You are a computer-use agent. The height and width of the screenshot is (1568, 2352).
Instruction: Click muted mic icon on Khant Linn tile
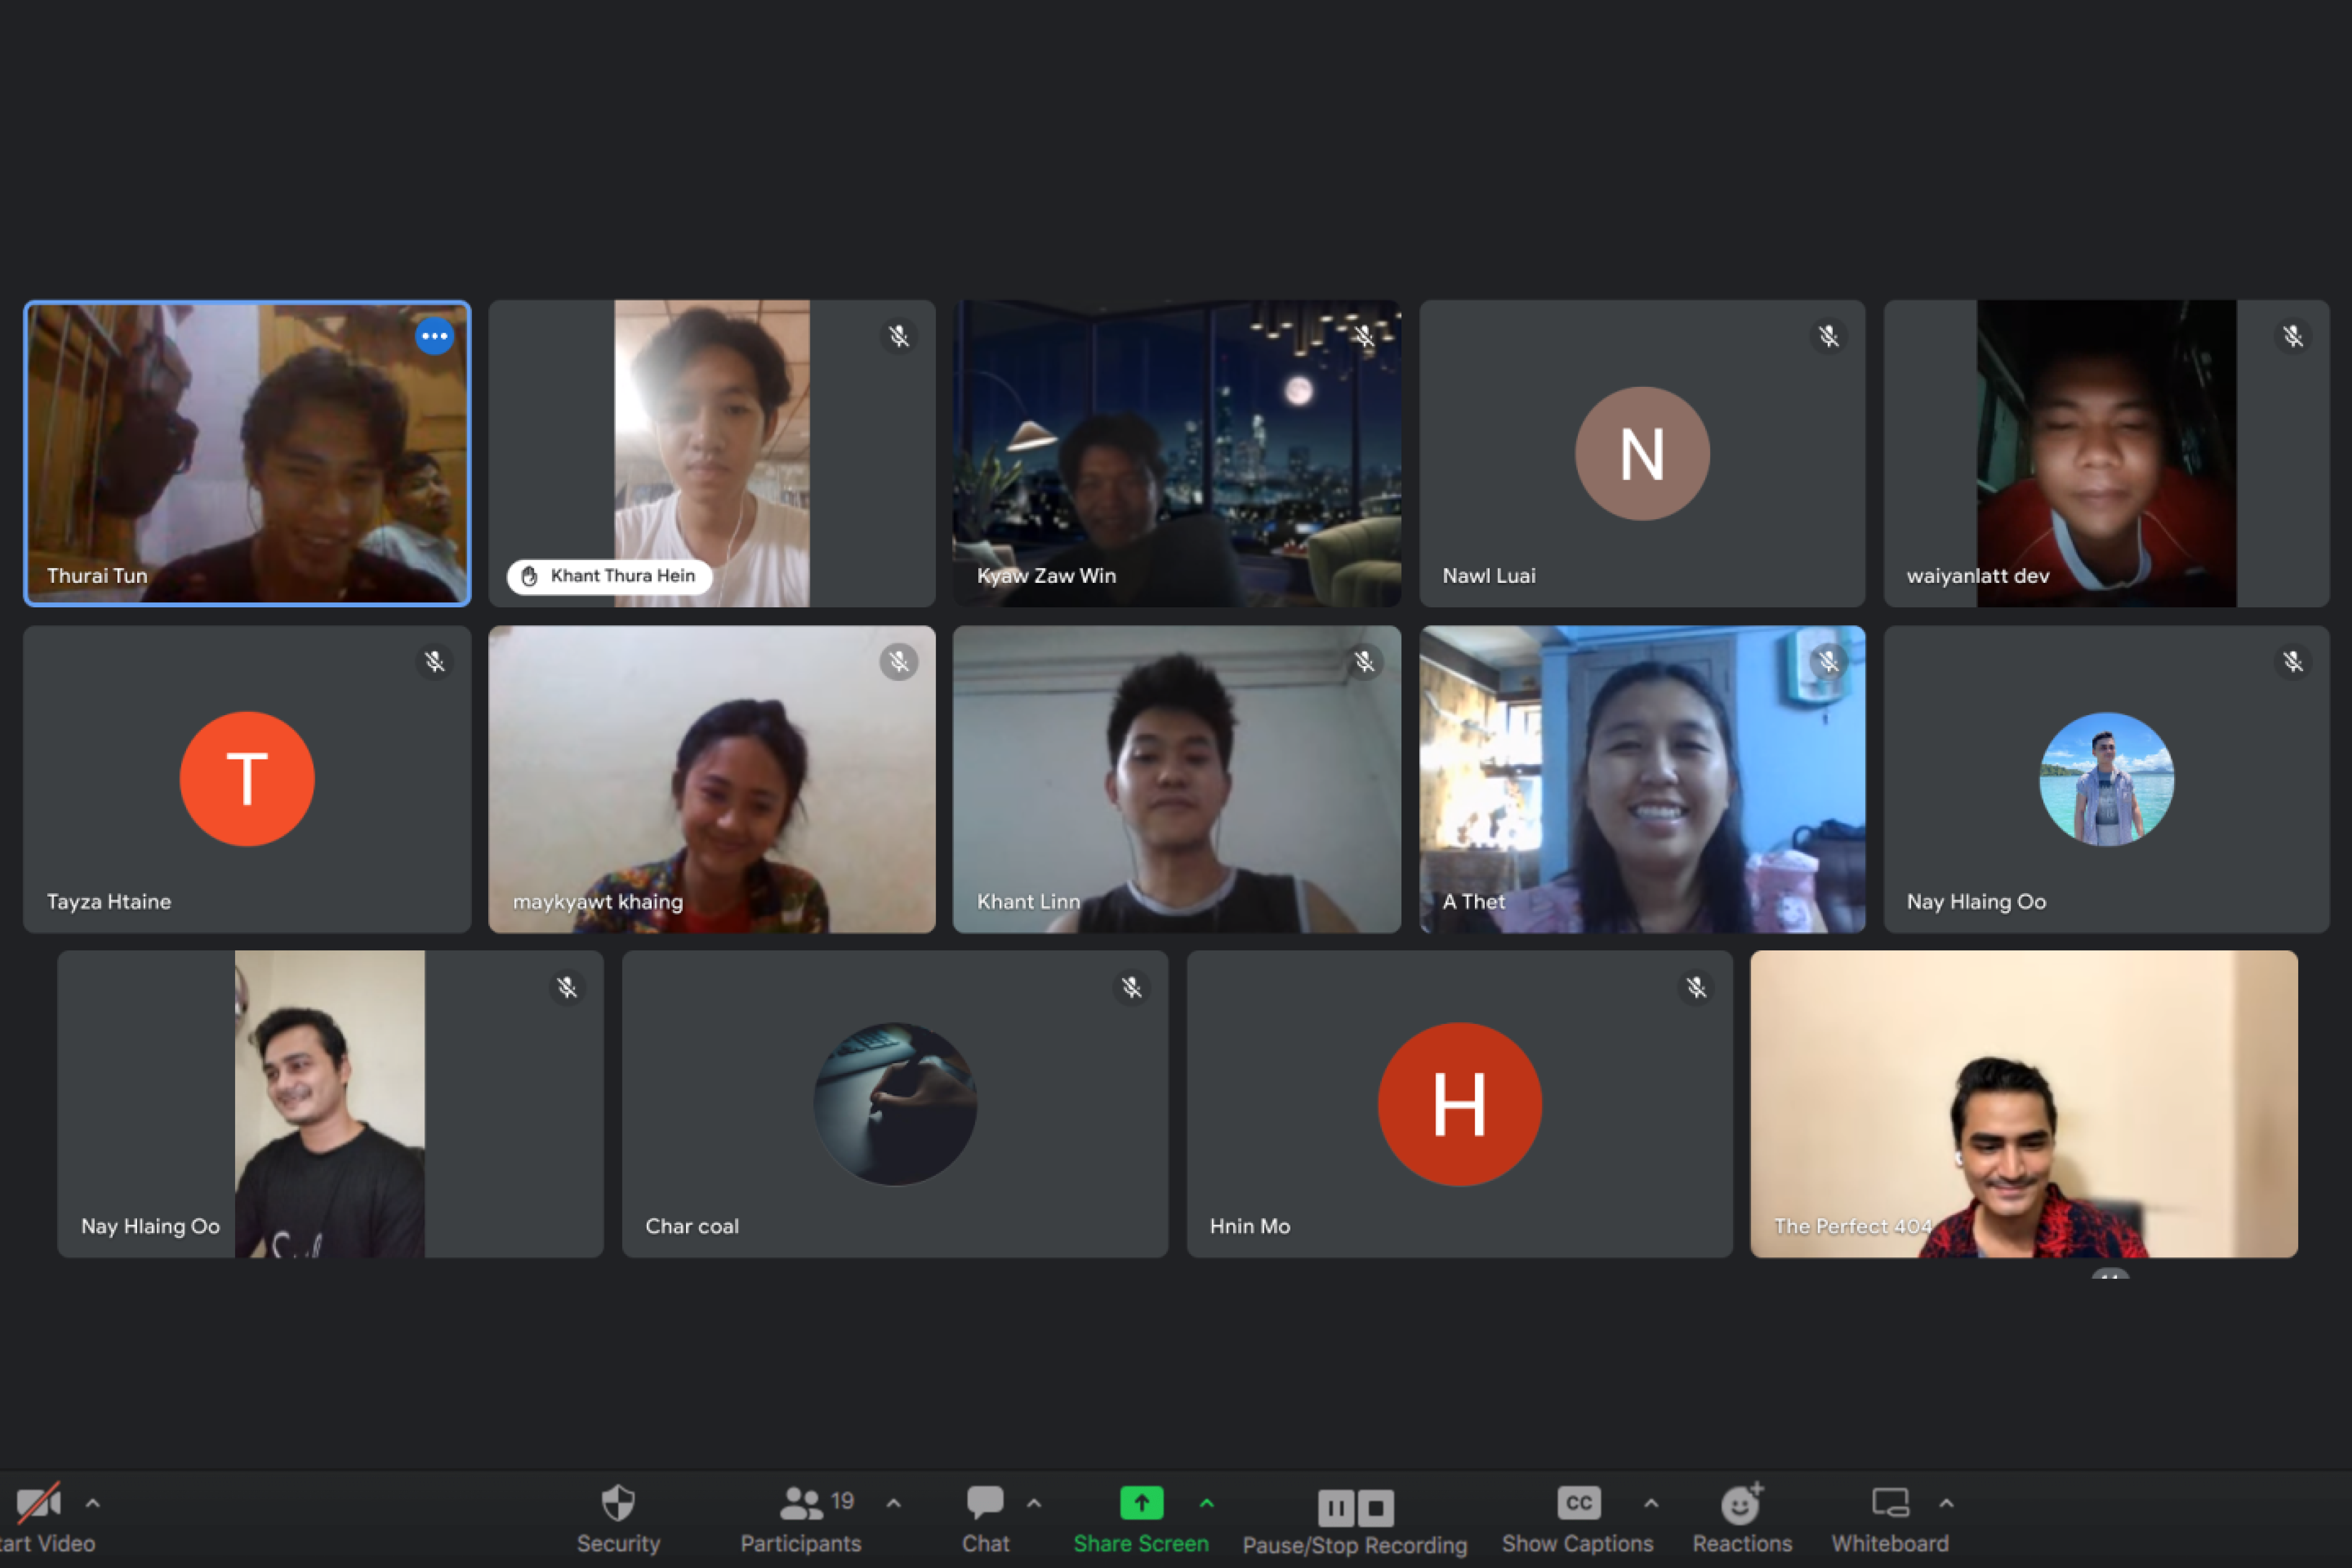1364,662
